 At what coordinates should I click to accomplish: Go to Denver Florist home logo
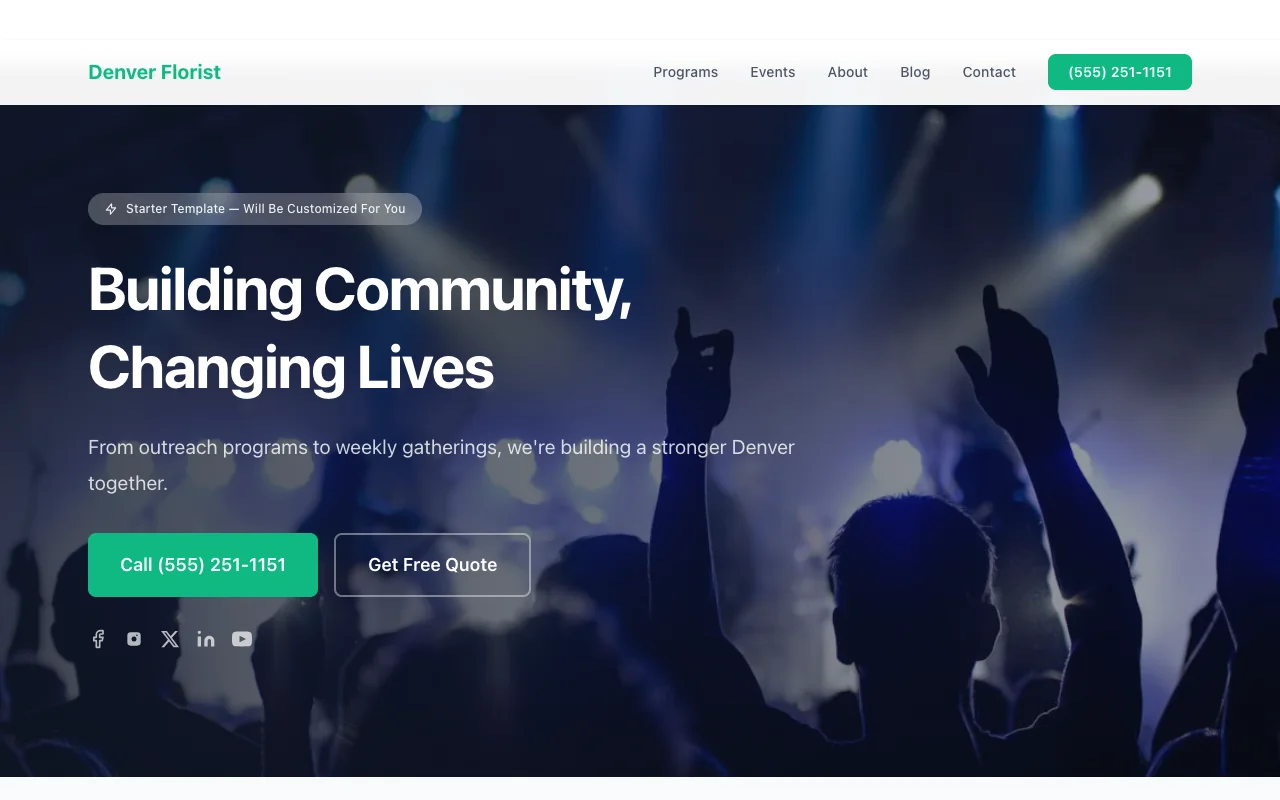(x=154, y=72)
